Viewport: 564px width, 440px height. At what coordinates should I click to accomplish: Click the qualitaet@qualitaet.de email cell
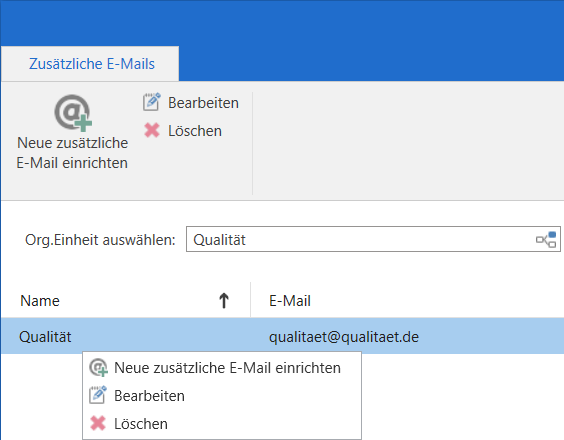click(x=344, y=337)
